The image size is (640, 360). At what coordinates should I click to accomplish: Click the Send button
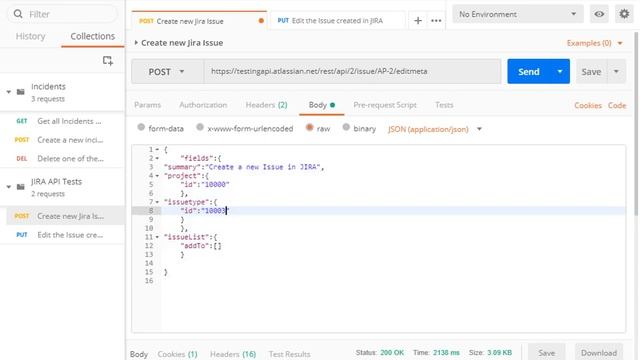529,71
